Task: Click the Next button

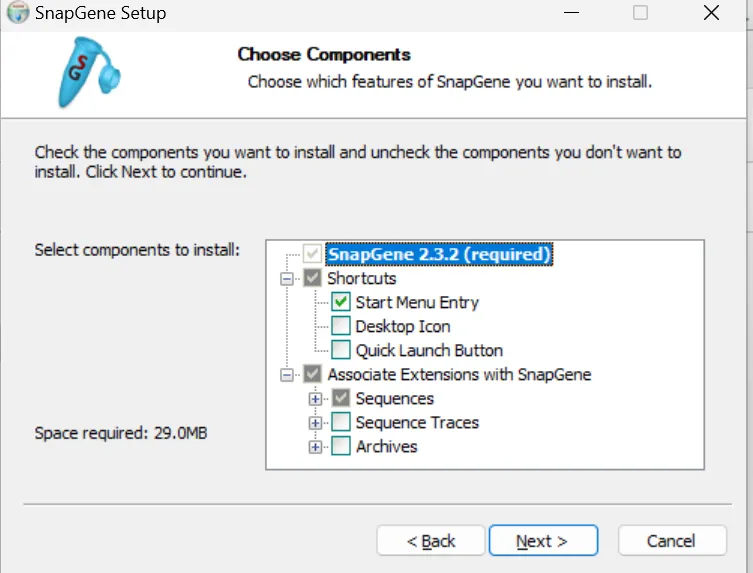Action: click(x=542, y=541)
